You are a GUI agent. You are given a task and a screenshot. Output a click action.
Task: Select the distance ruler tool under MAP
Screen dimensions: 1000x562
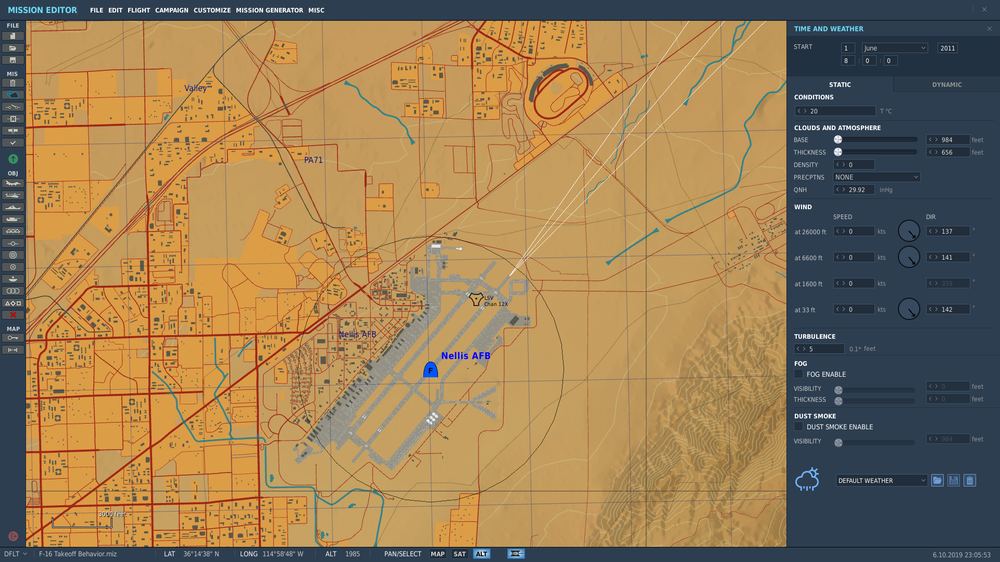click(12, 350)
